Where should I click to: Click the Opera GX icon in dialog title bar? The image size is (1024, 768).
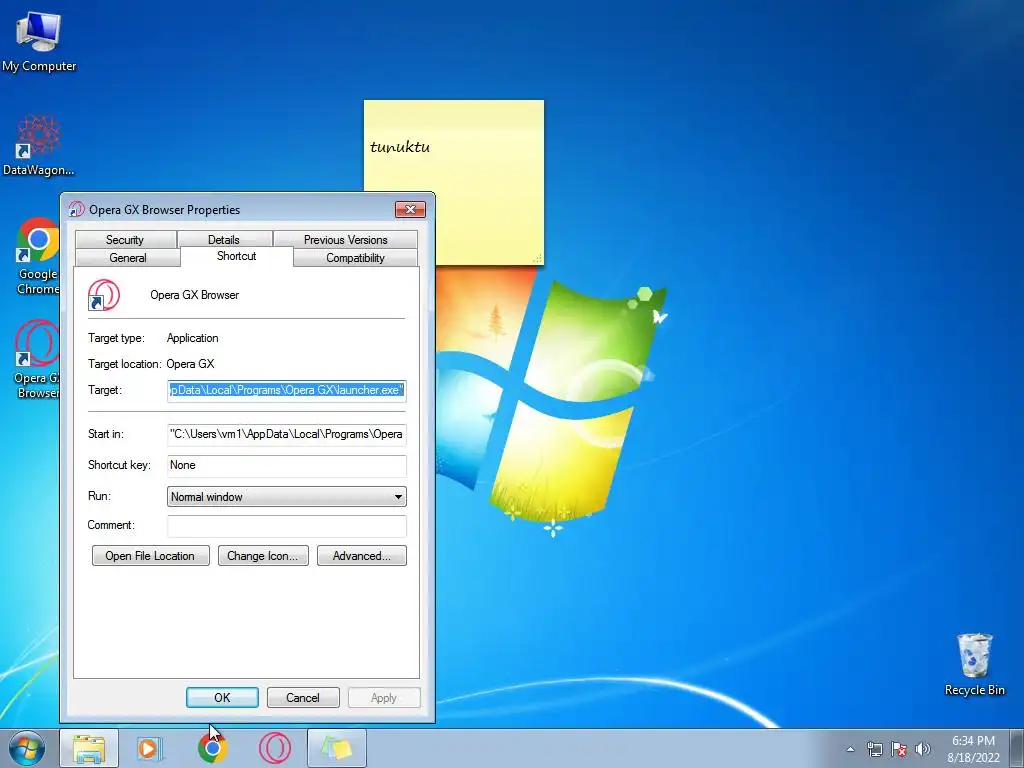76,210
